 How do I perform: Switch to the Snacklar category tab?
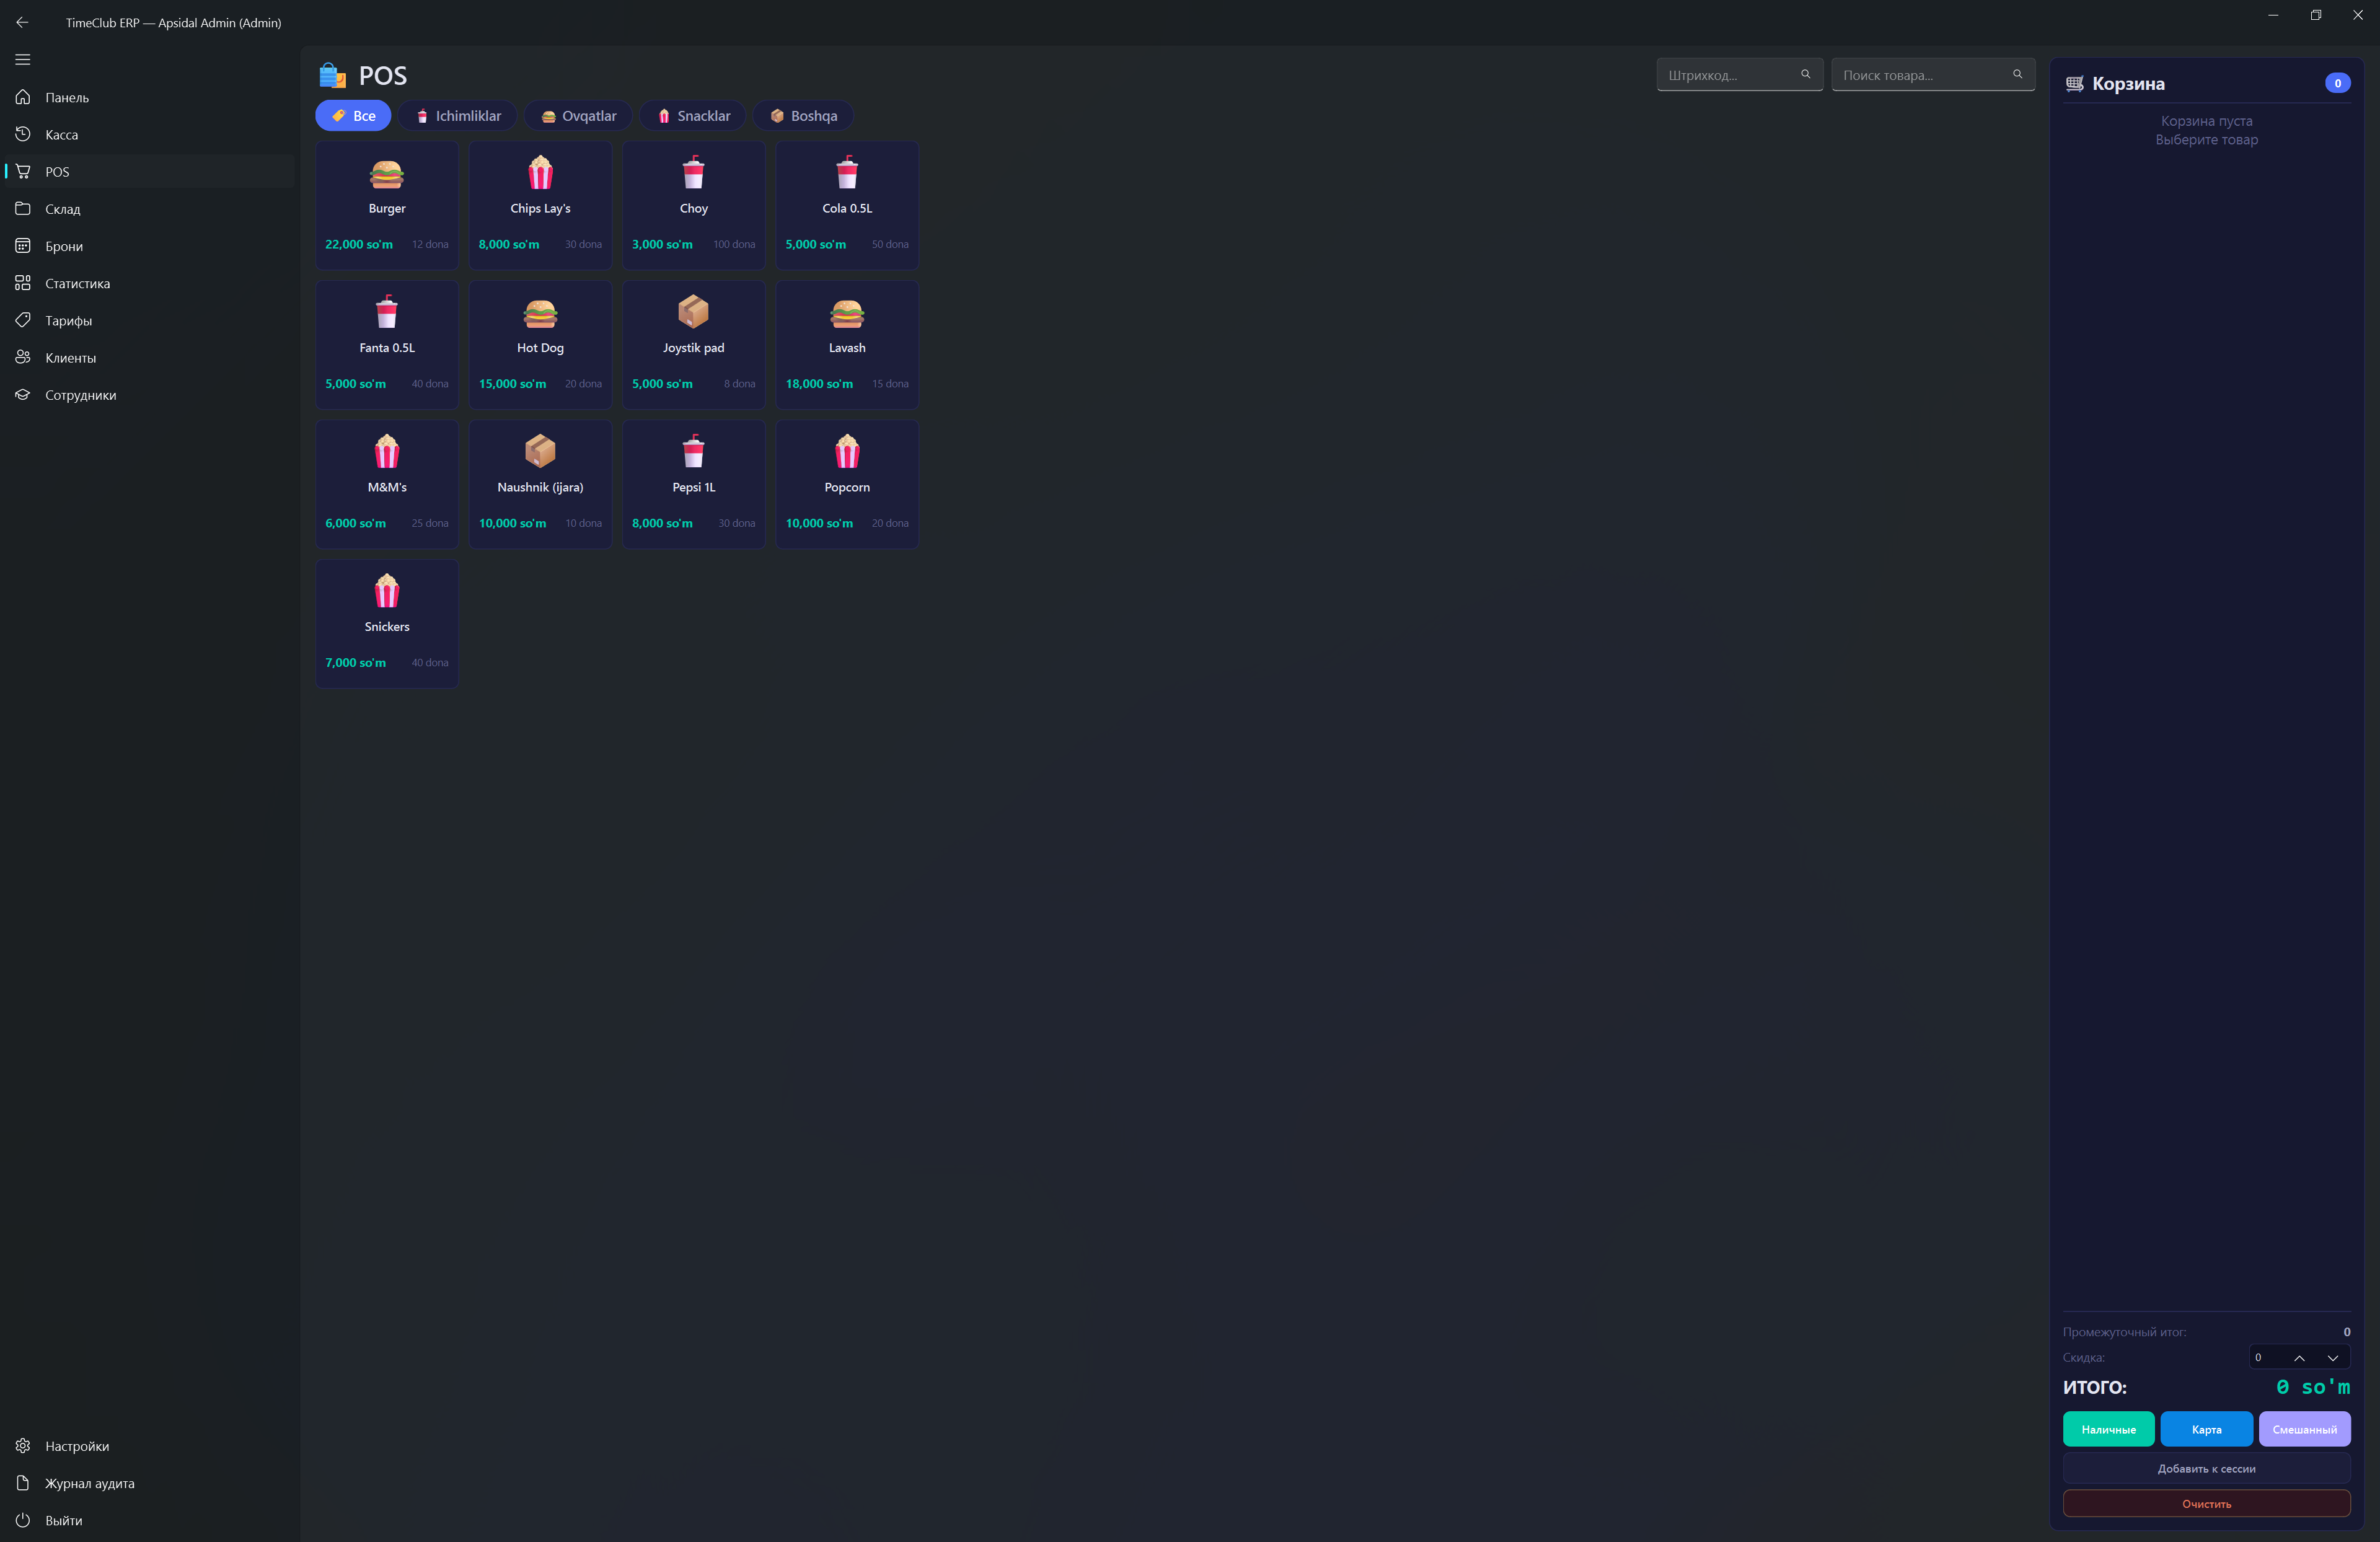[x=693, y=116]
